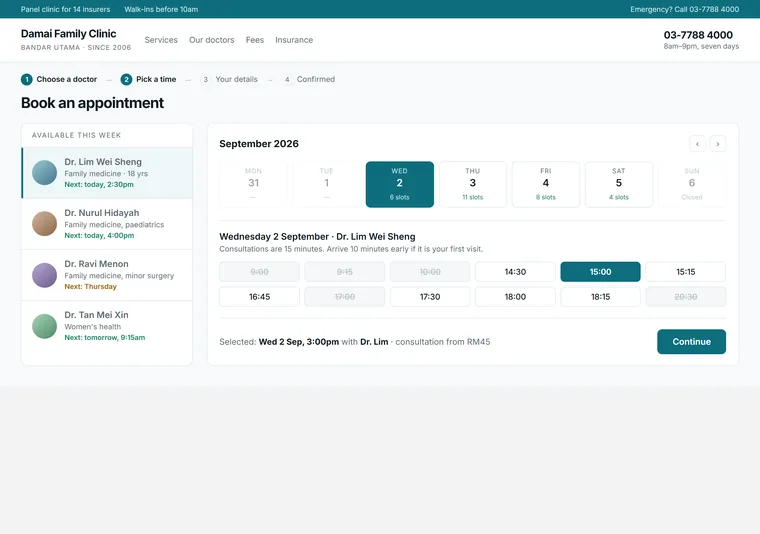Click 'Wednesday 2 September · Dr. Lim Wei Sheng' heading
Image resolution: width=760 pixels, height=534 pixels.
[317, 236]
